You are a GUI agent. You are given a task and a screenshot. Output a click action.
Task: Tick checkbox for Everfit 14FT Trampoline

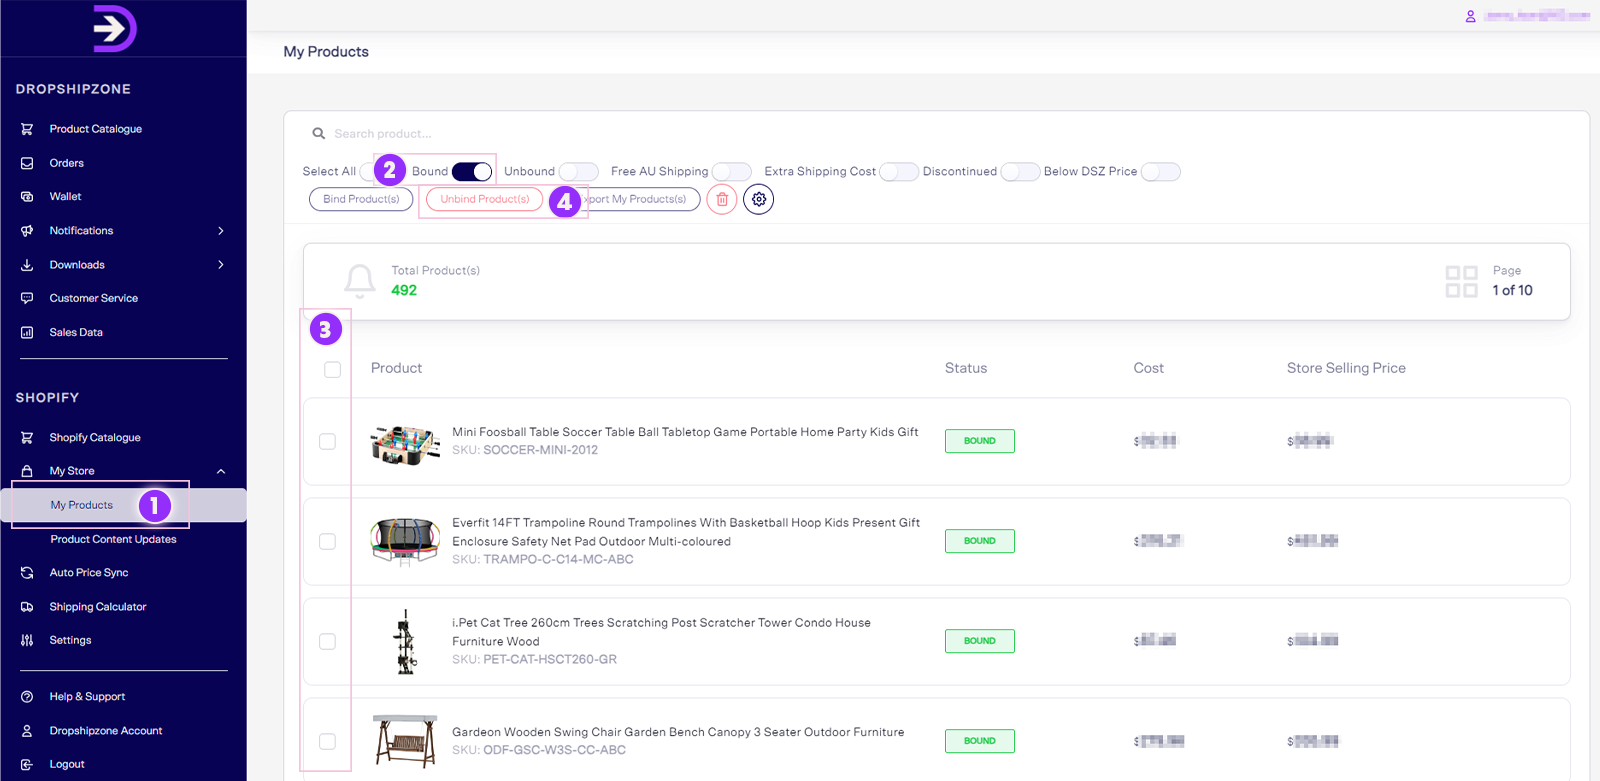[327, 541]
